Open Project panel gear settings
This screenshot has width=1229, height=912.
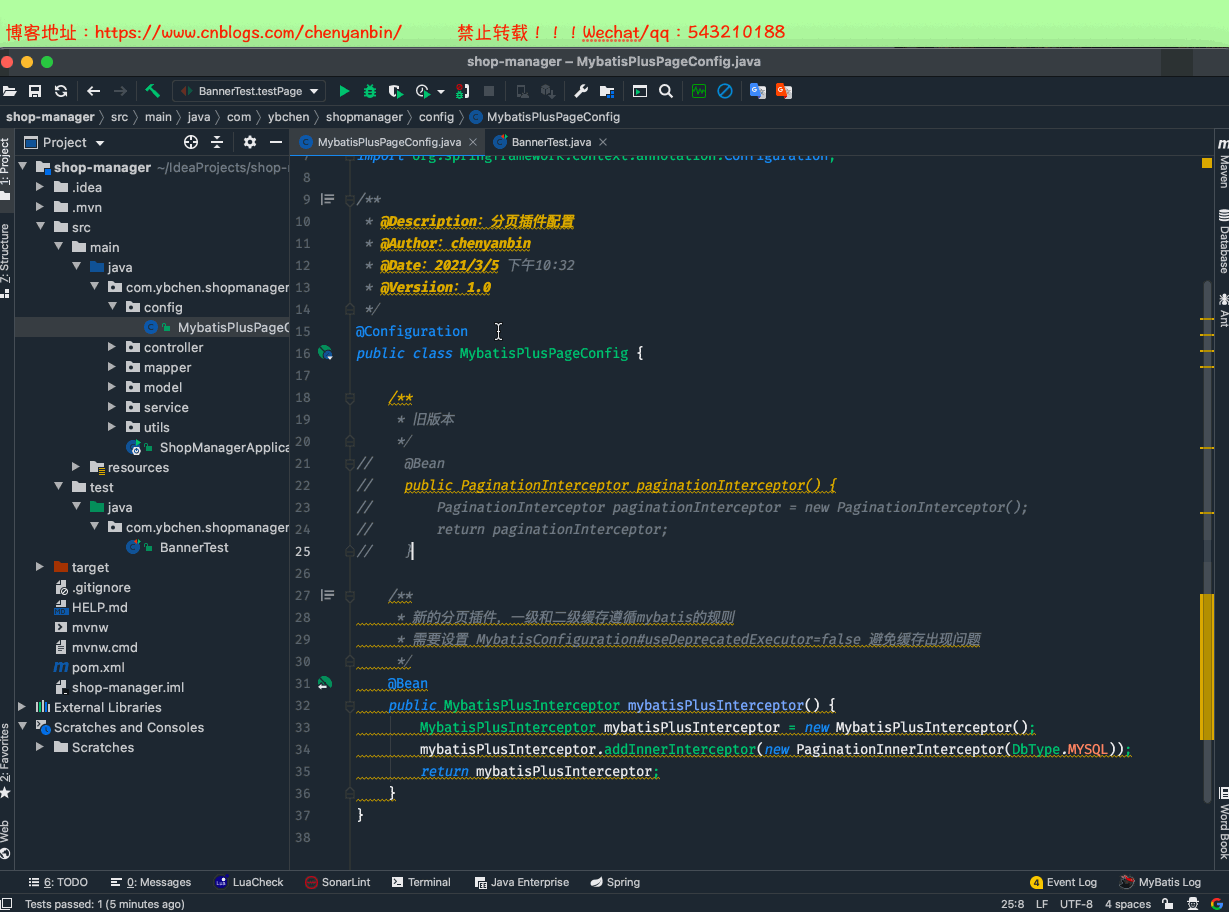(x=250, y=142)
